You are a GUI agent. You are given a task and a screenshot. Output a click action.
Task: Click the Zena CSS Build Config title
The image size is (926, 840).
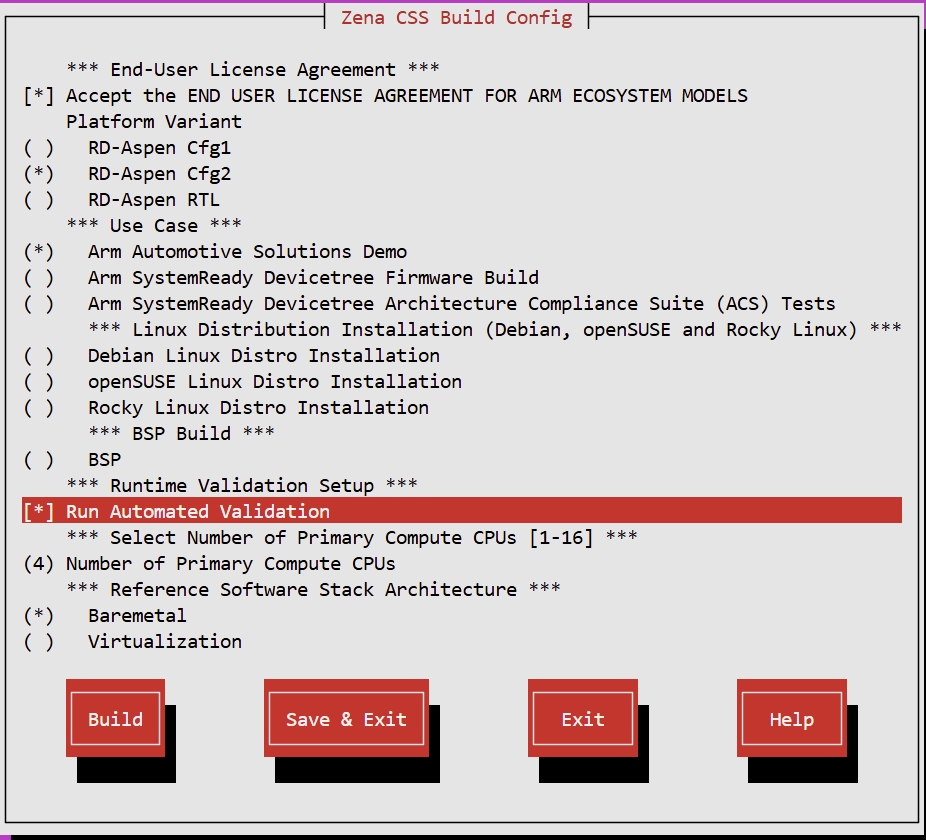(457, 18)
